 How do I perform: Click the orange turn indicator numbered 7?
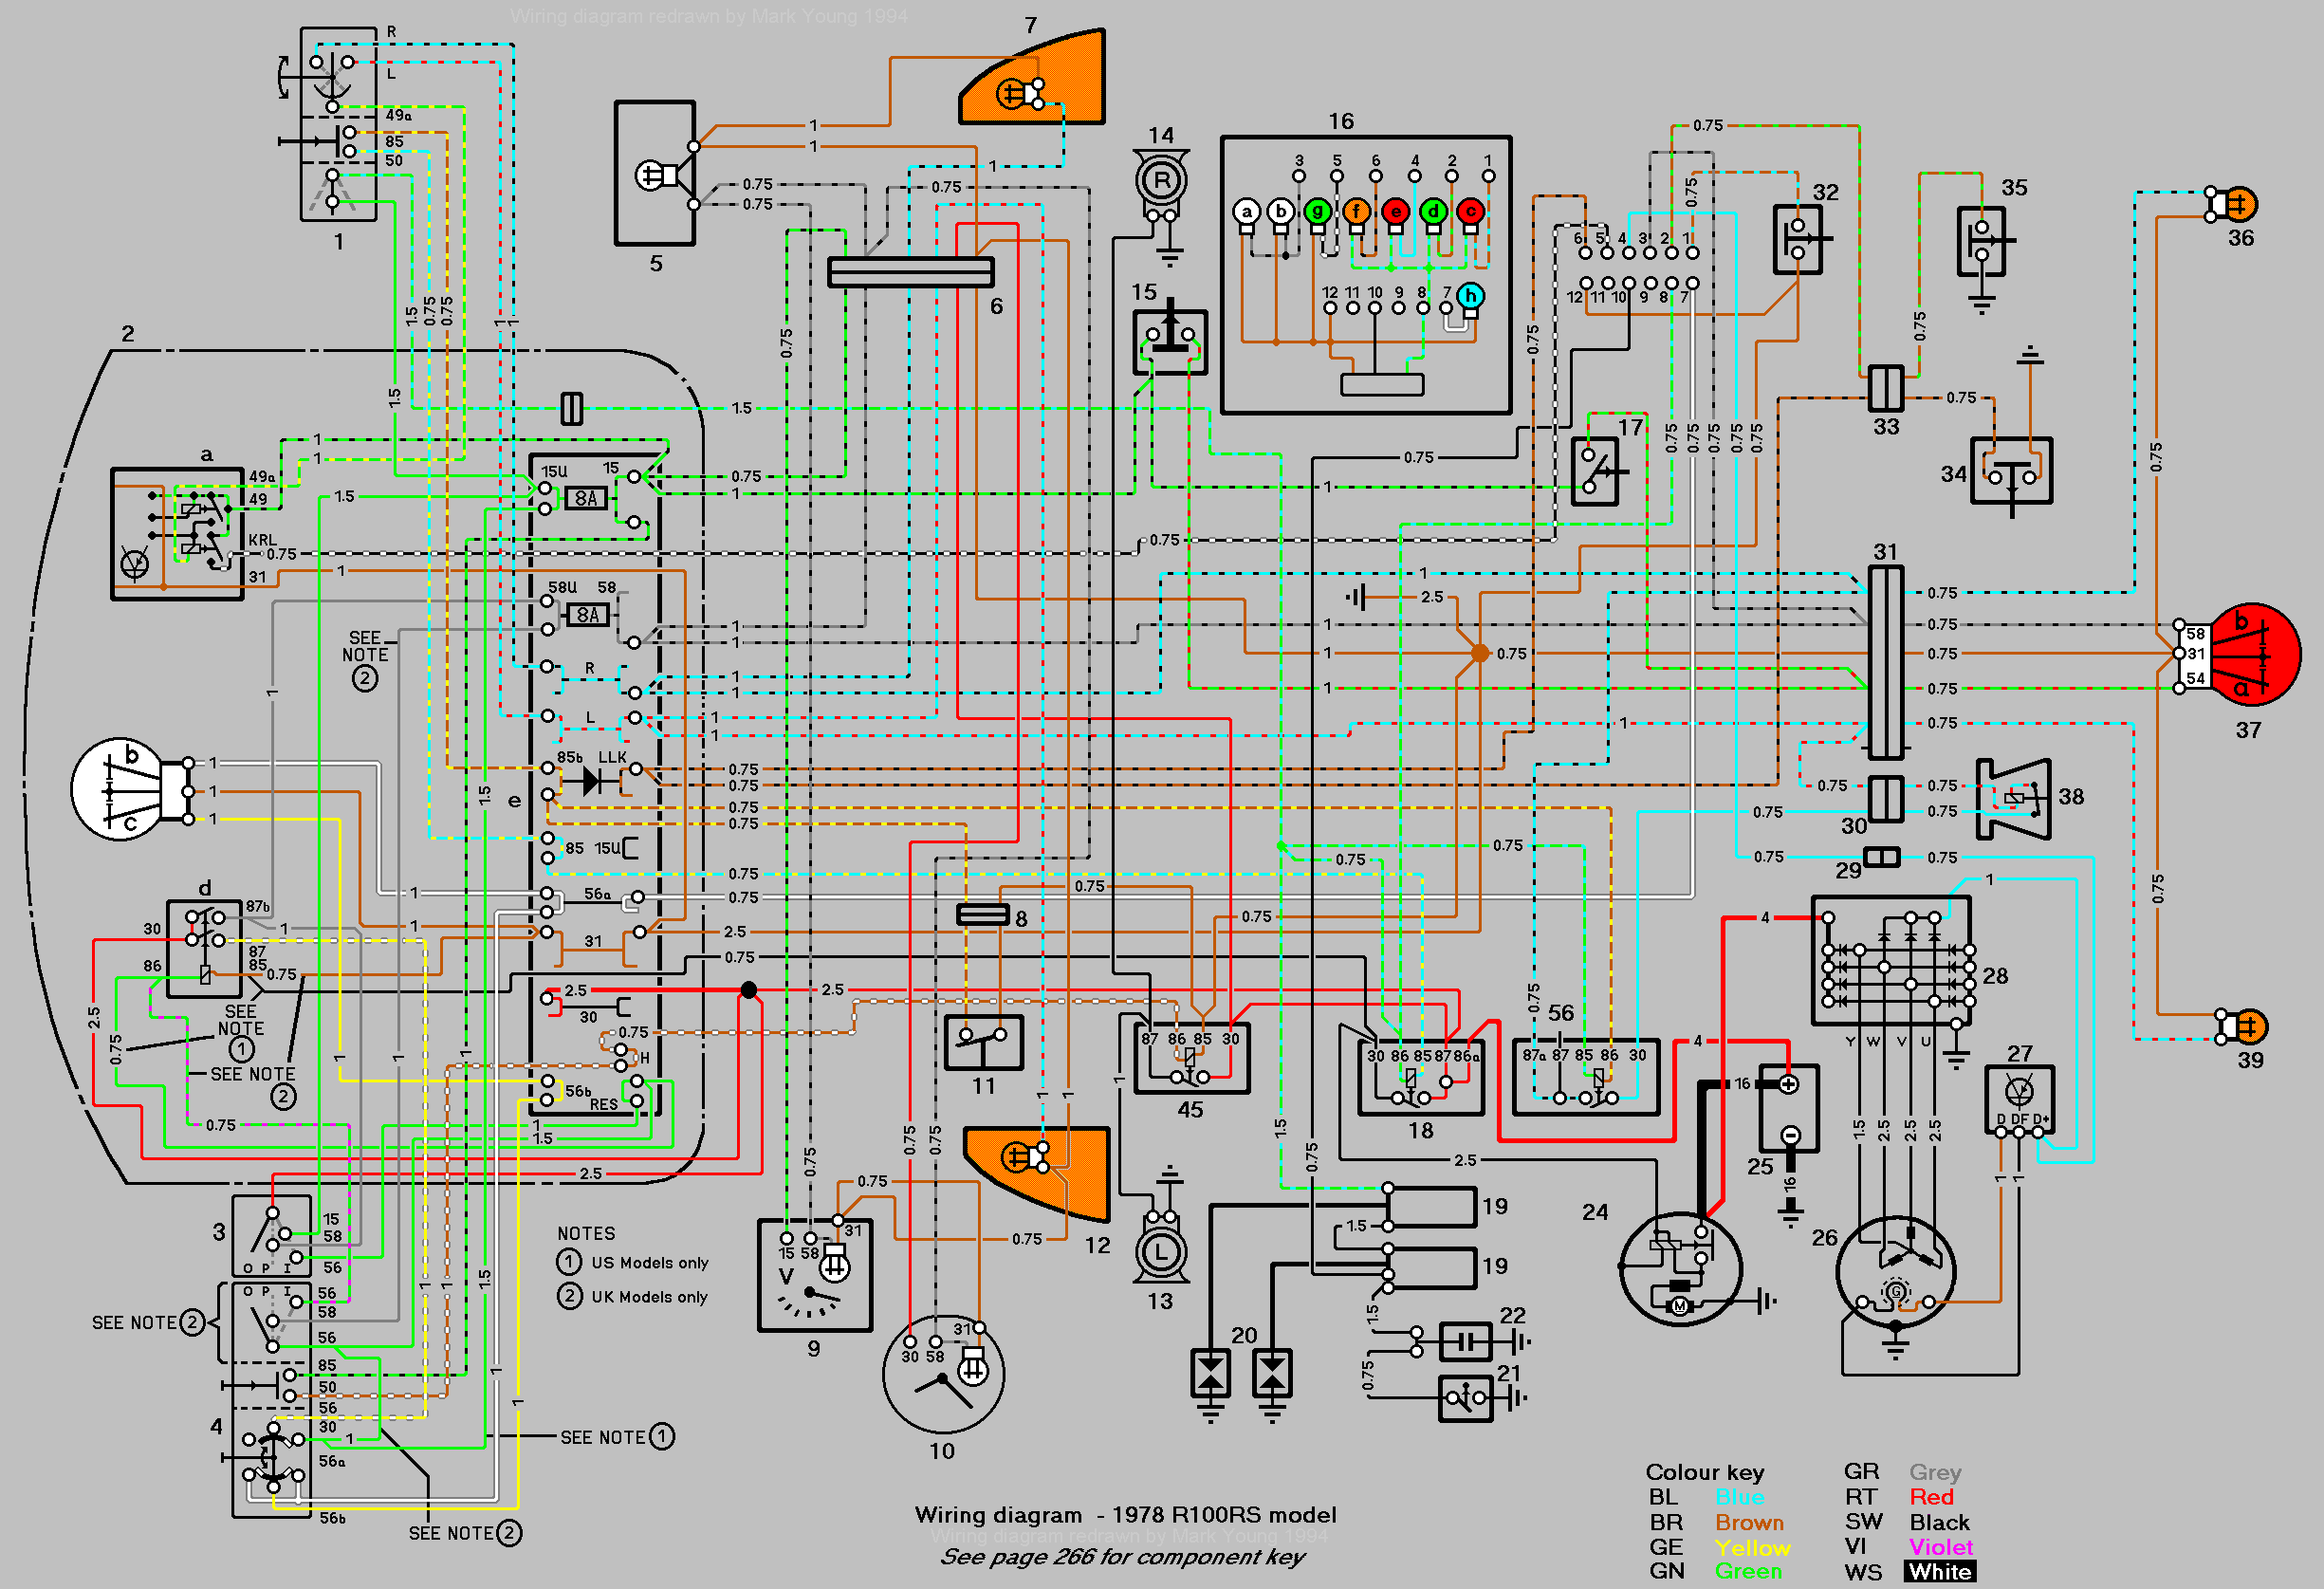pyautogui.click(x=1033, y=79)
